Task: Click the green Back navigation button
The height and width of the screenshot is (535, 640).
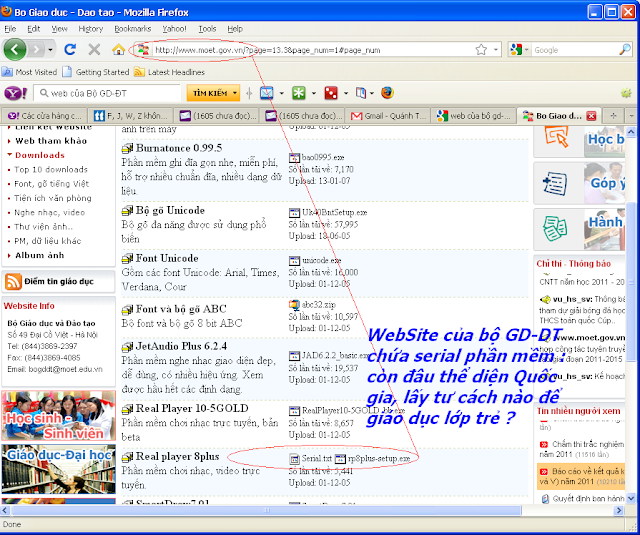Action: (15, 50)
